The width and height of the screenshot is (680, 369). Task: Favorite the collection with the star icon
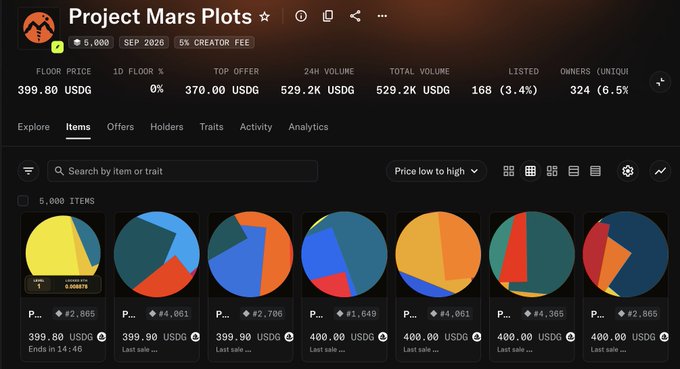265,17
